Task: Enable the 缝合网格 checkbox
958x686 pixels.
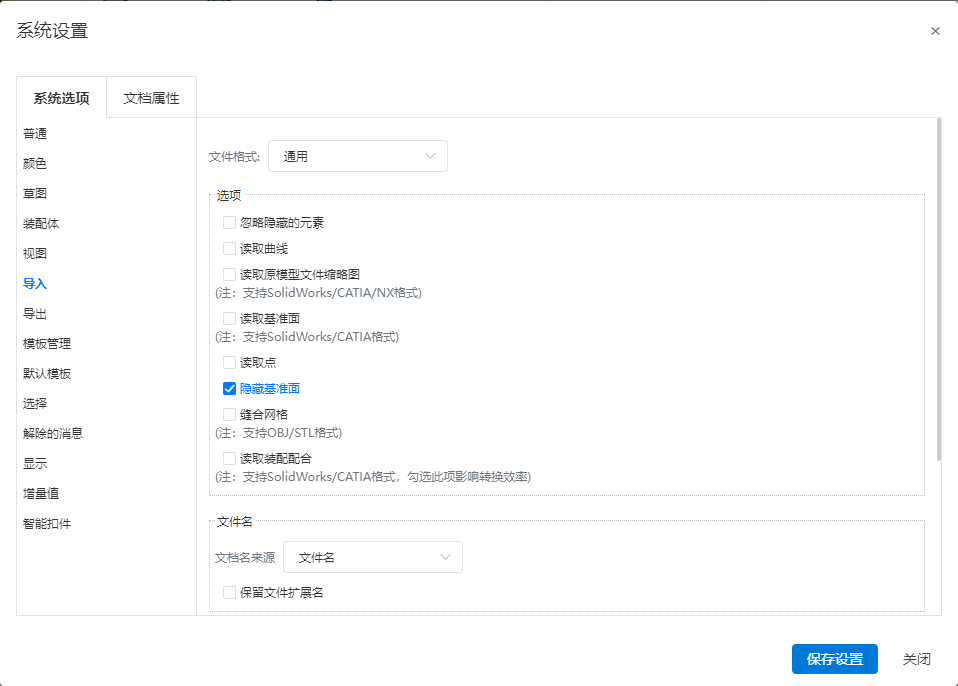Action: click(x=230, y=415)
